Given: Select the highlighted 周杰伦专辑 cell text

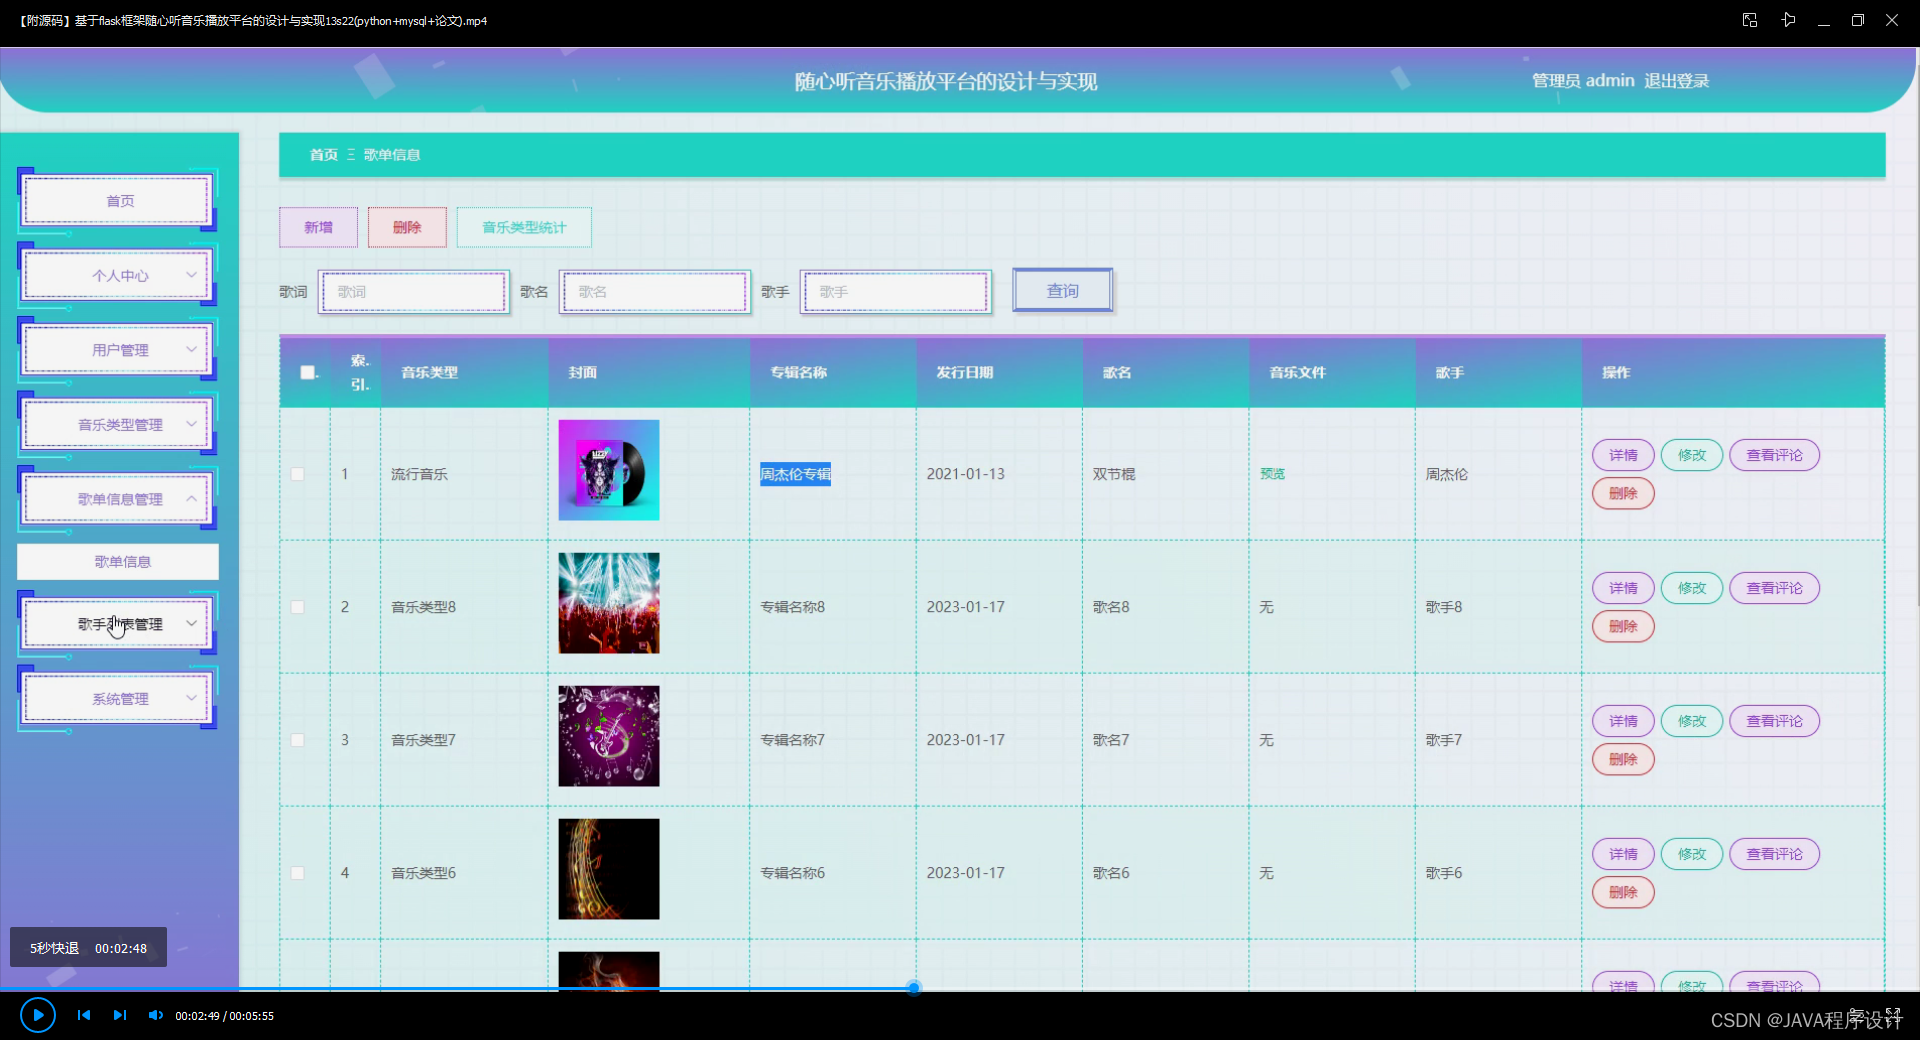Looking at the screenshot, I should click(795, 474).
